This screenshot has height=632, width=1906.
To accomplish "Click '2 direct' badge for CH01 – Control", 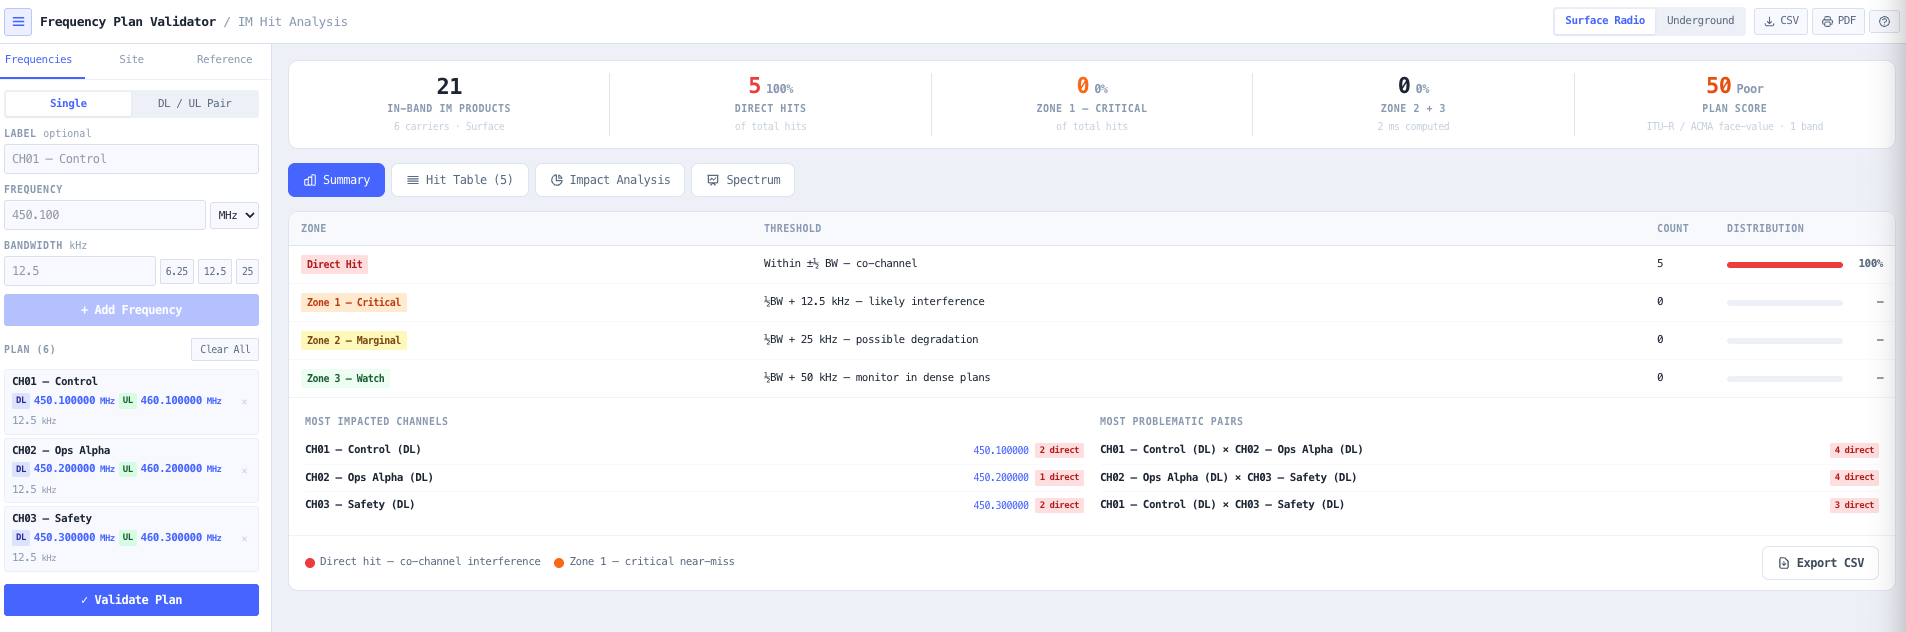I will click(1059, 450).
